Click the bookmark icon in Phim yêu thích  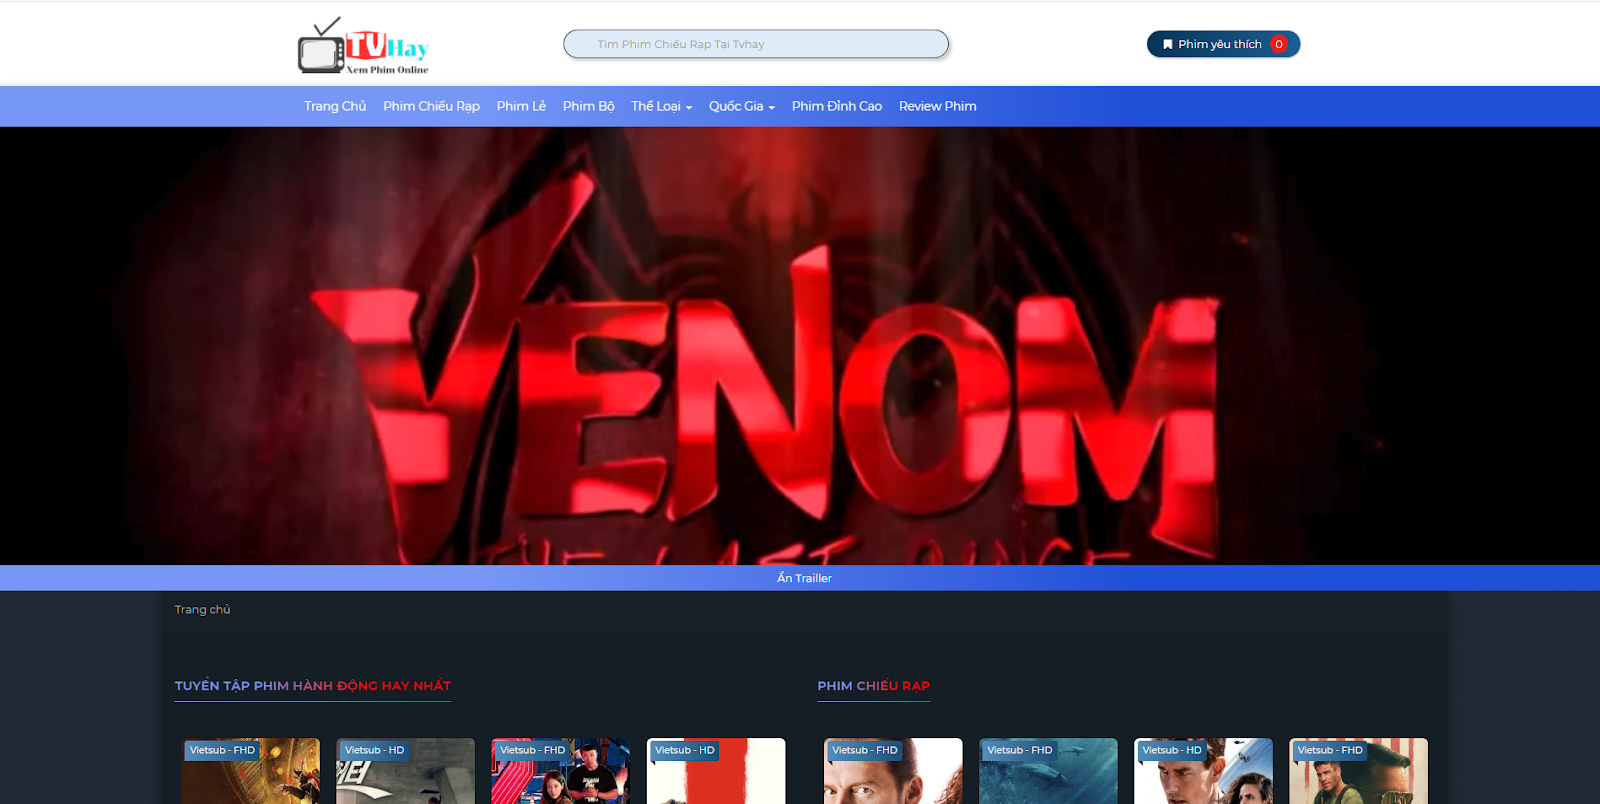pos(1167,44)
